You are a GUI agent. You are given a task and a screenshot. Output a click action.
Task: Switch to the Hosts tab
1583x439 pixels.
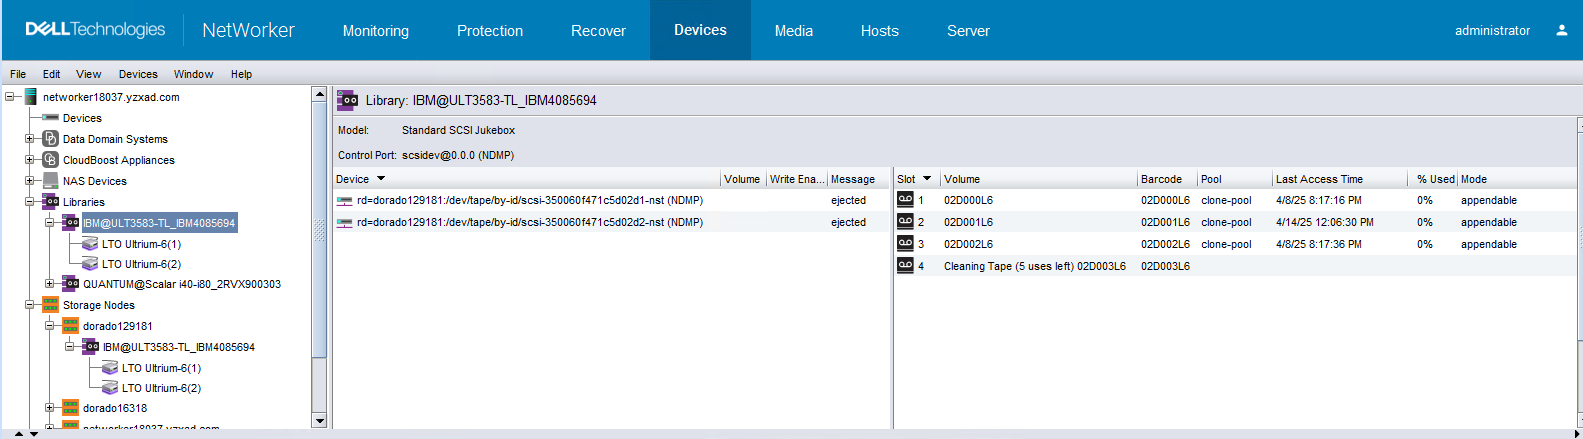880,31
